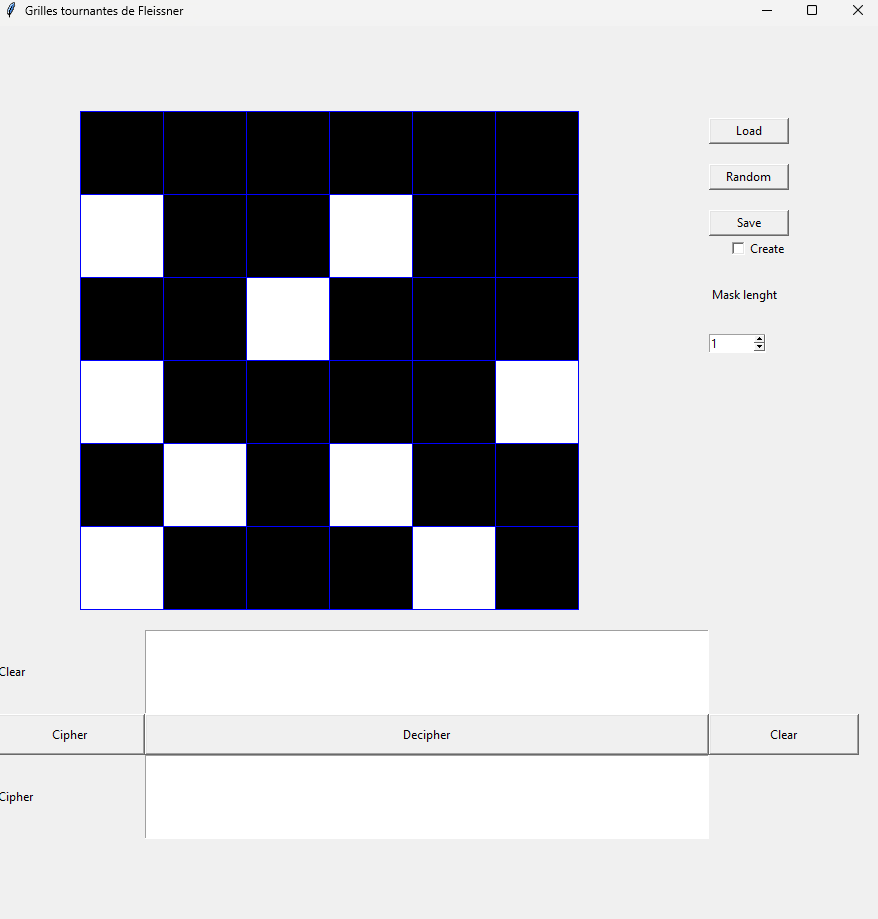Save the current grille
The width and height of the screenshot is (878, 919).
point(748,223)
